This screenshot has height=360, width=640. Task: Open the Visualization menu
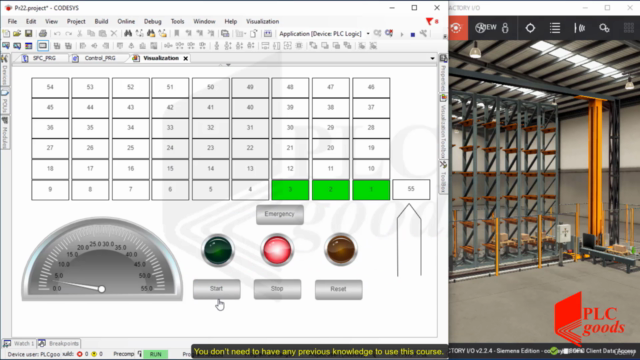point(262,21)
